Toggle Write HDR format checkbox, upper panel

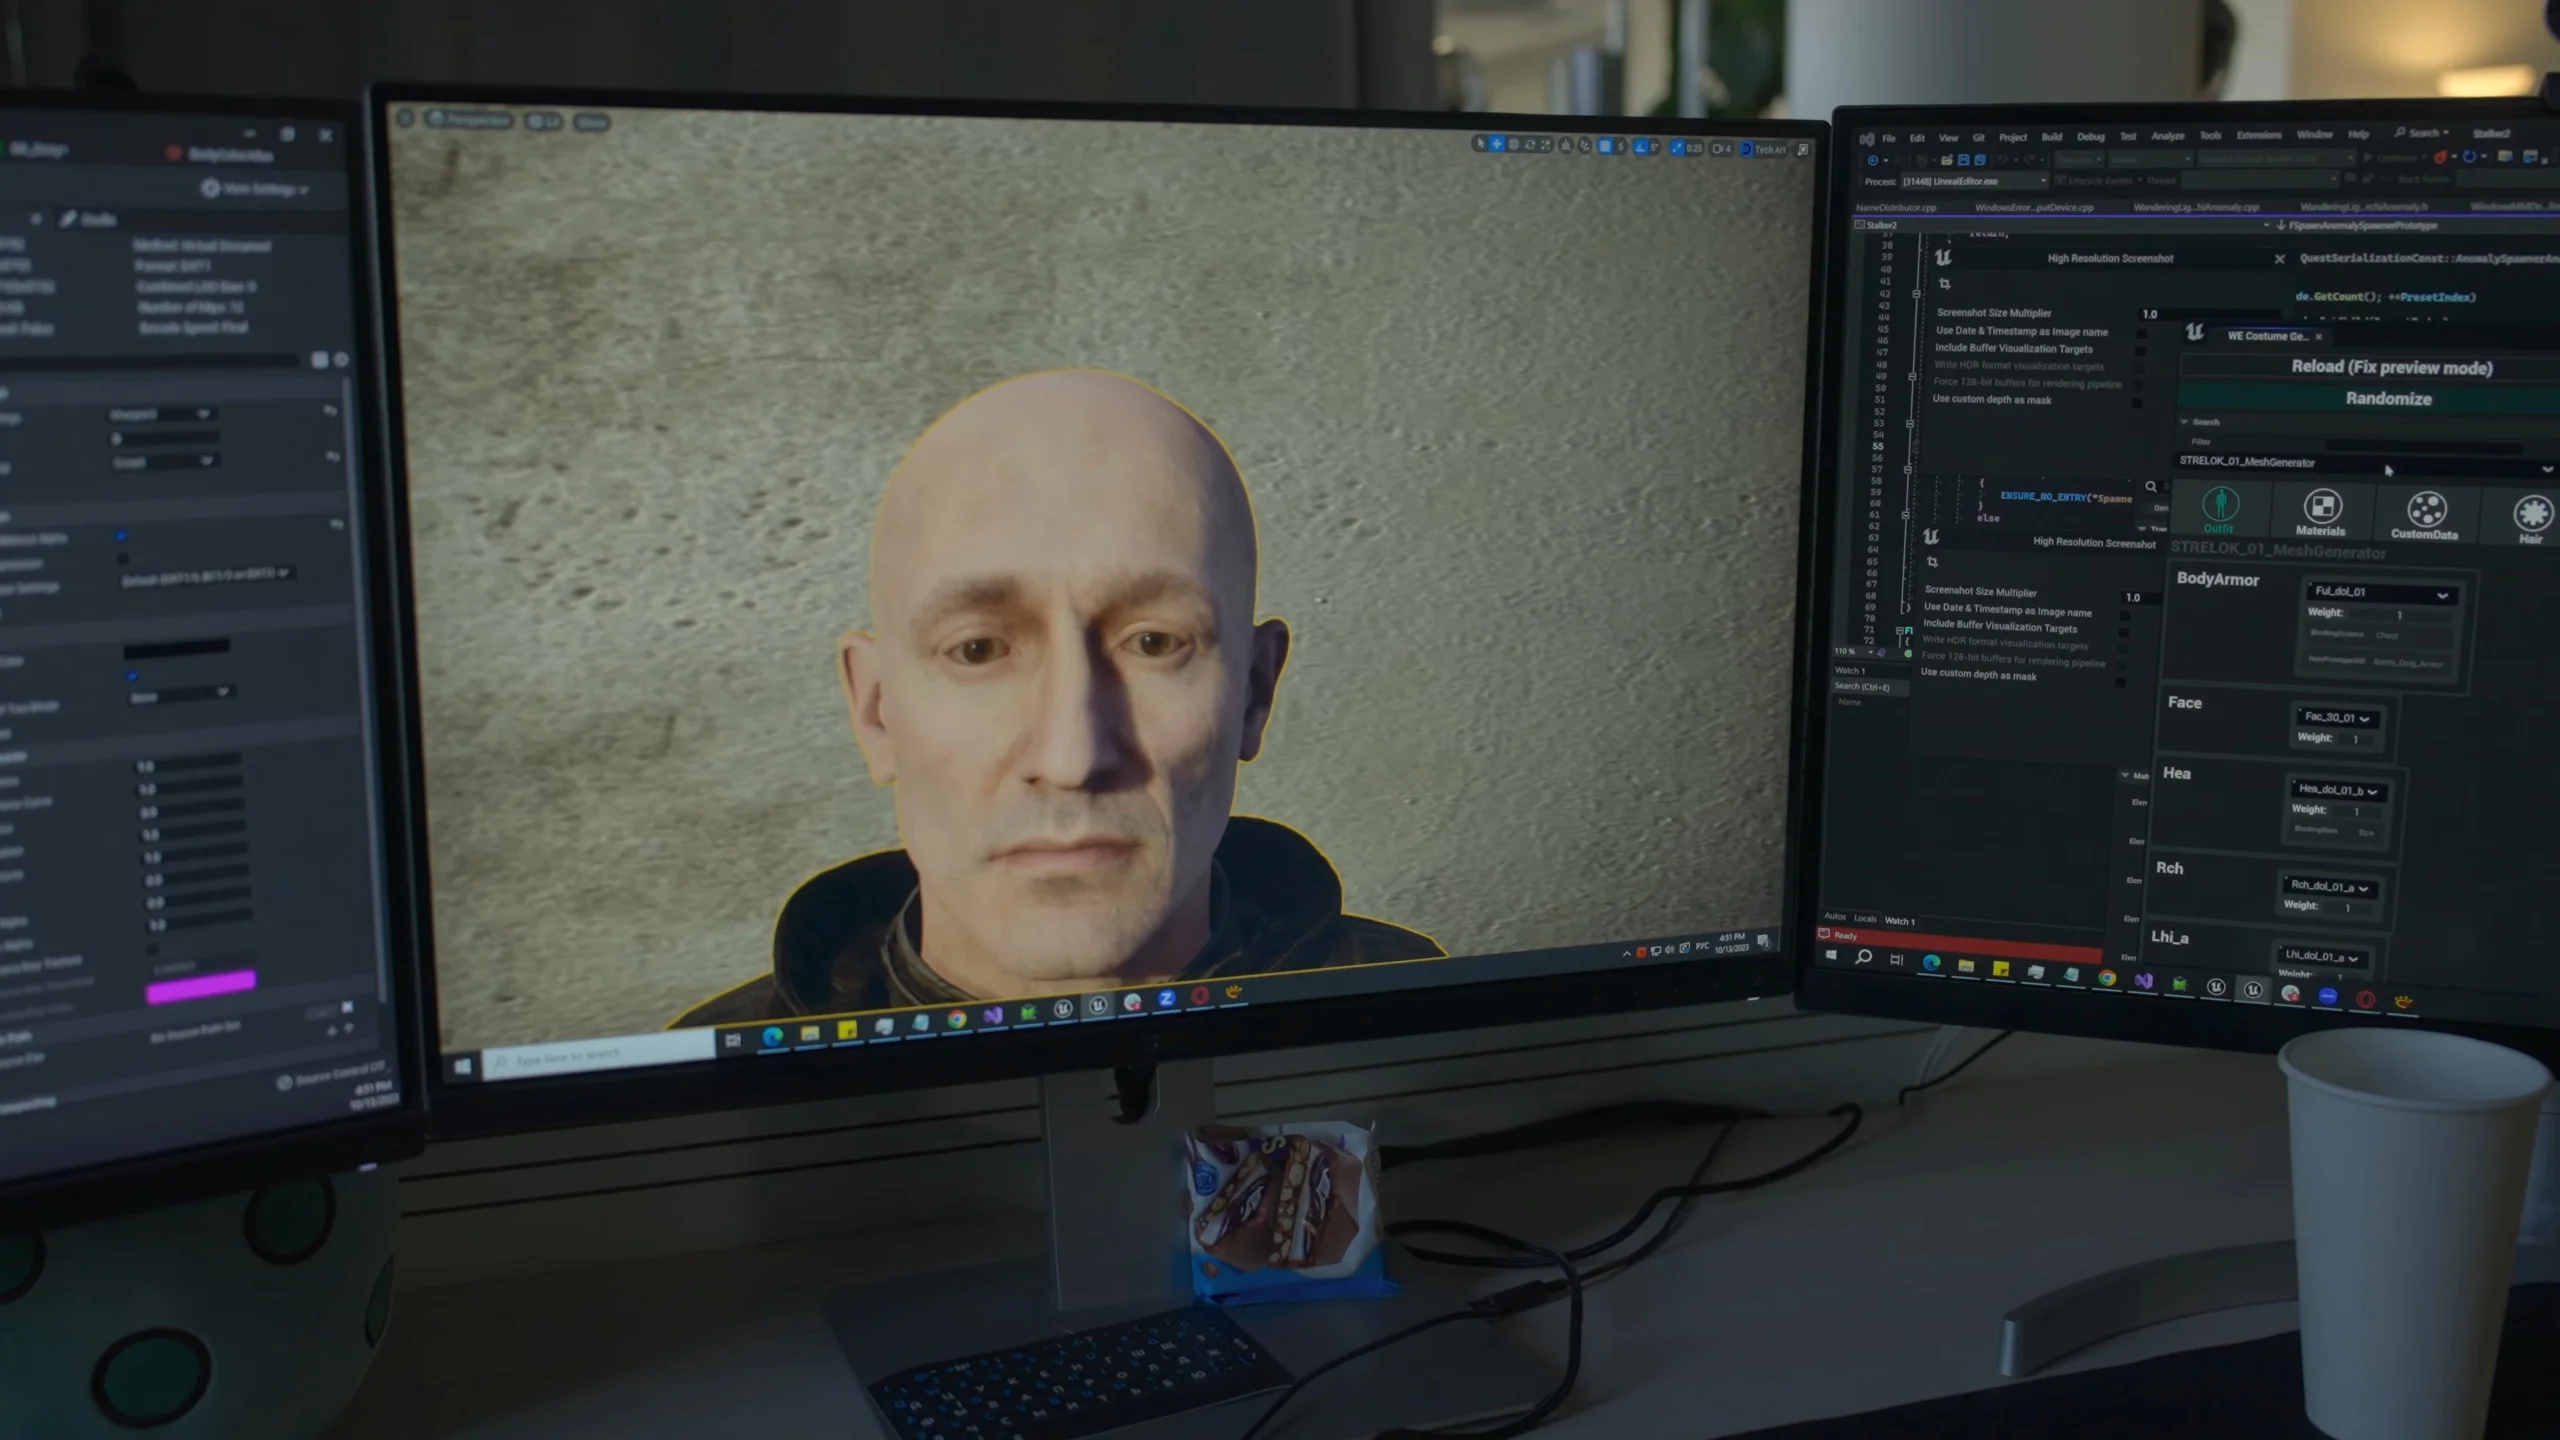tap(2139, 368)
